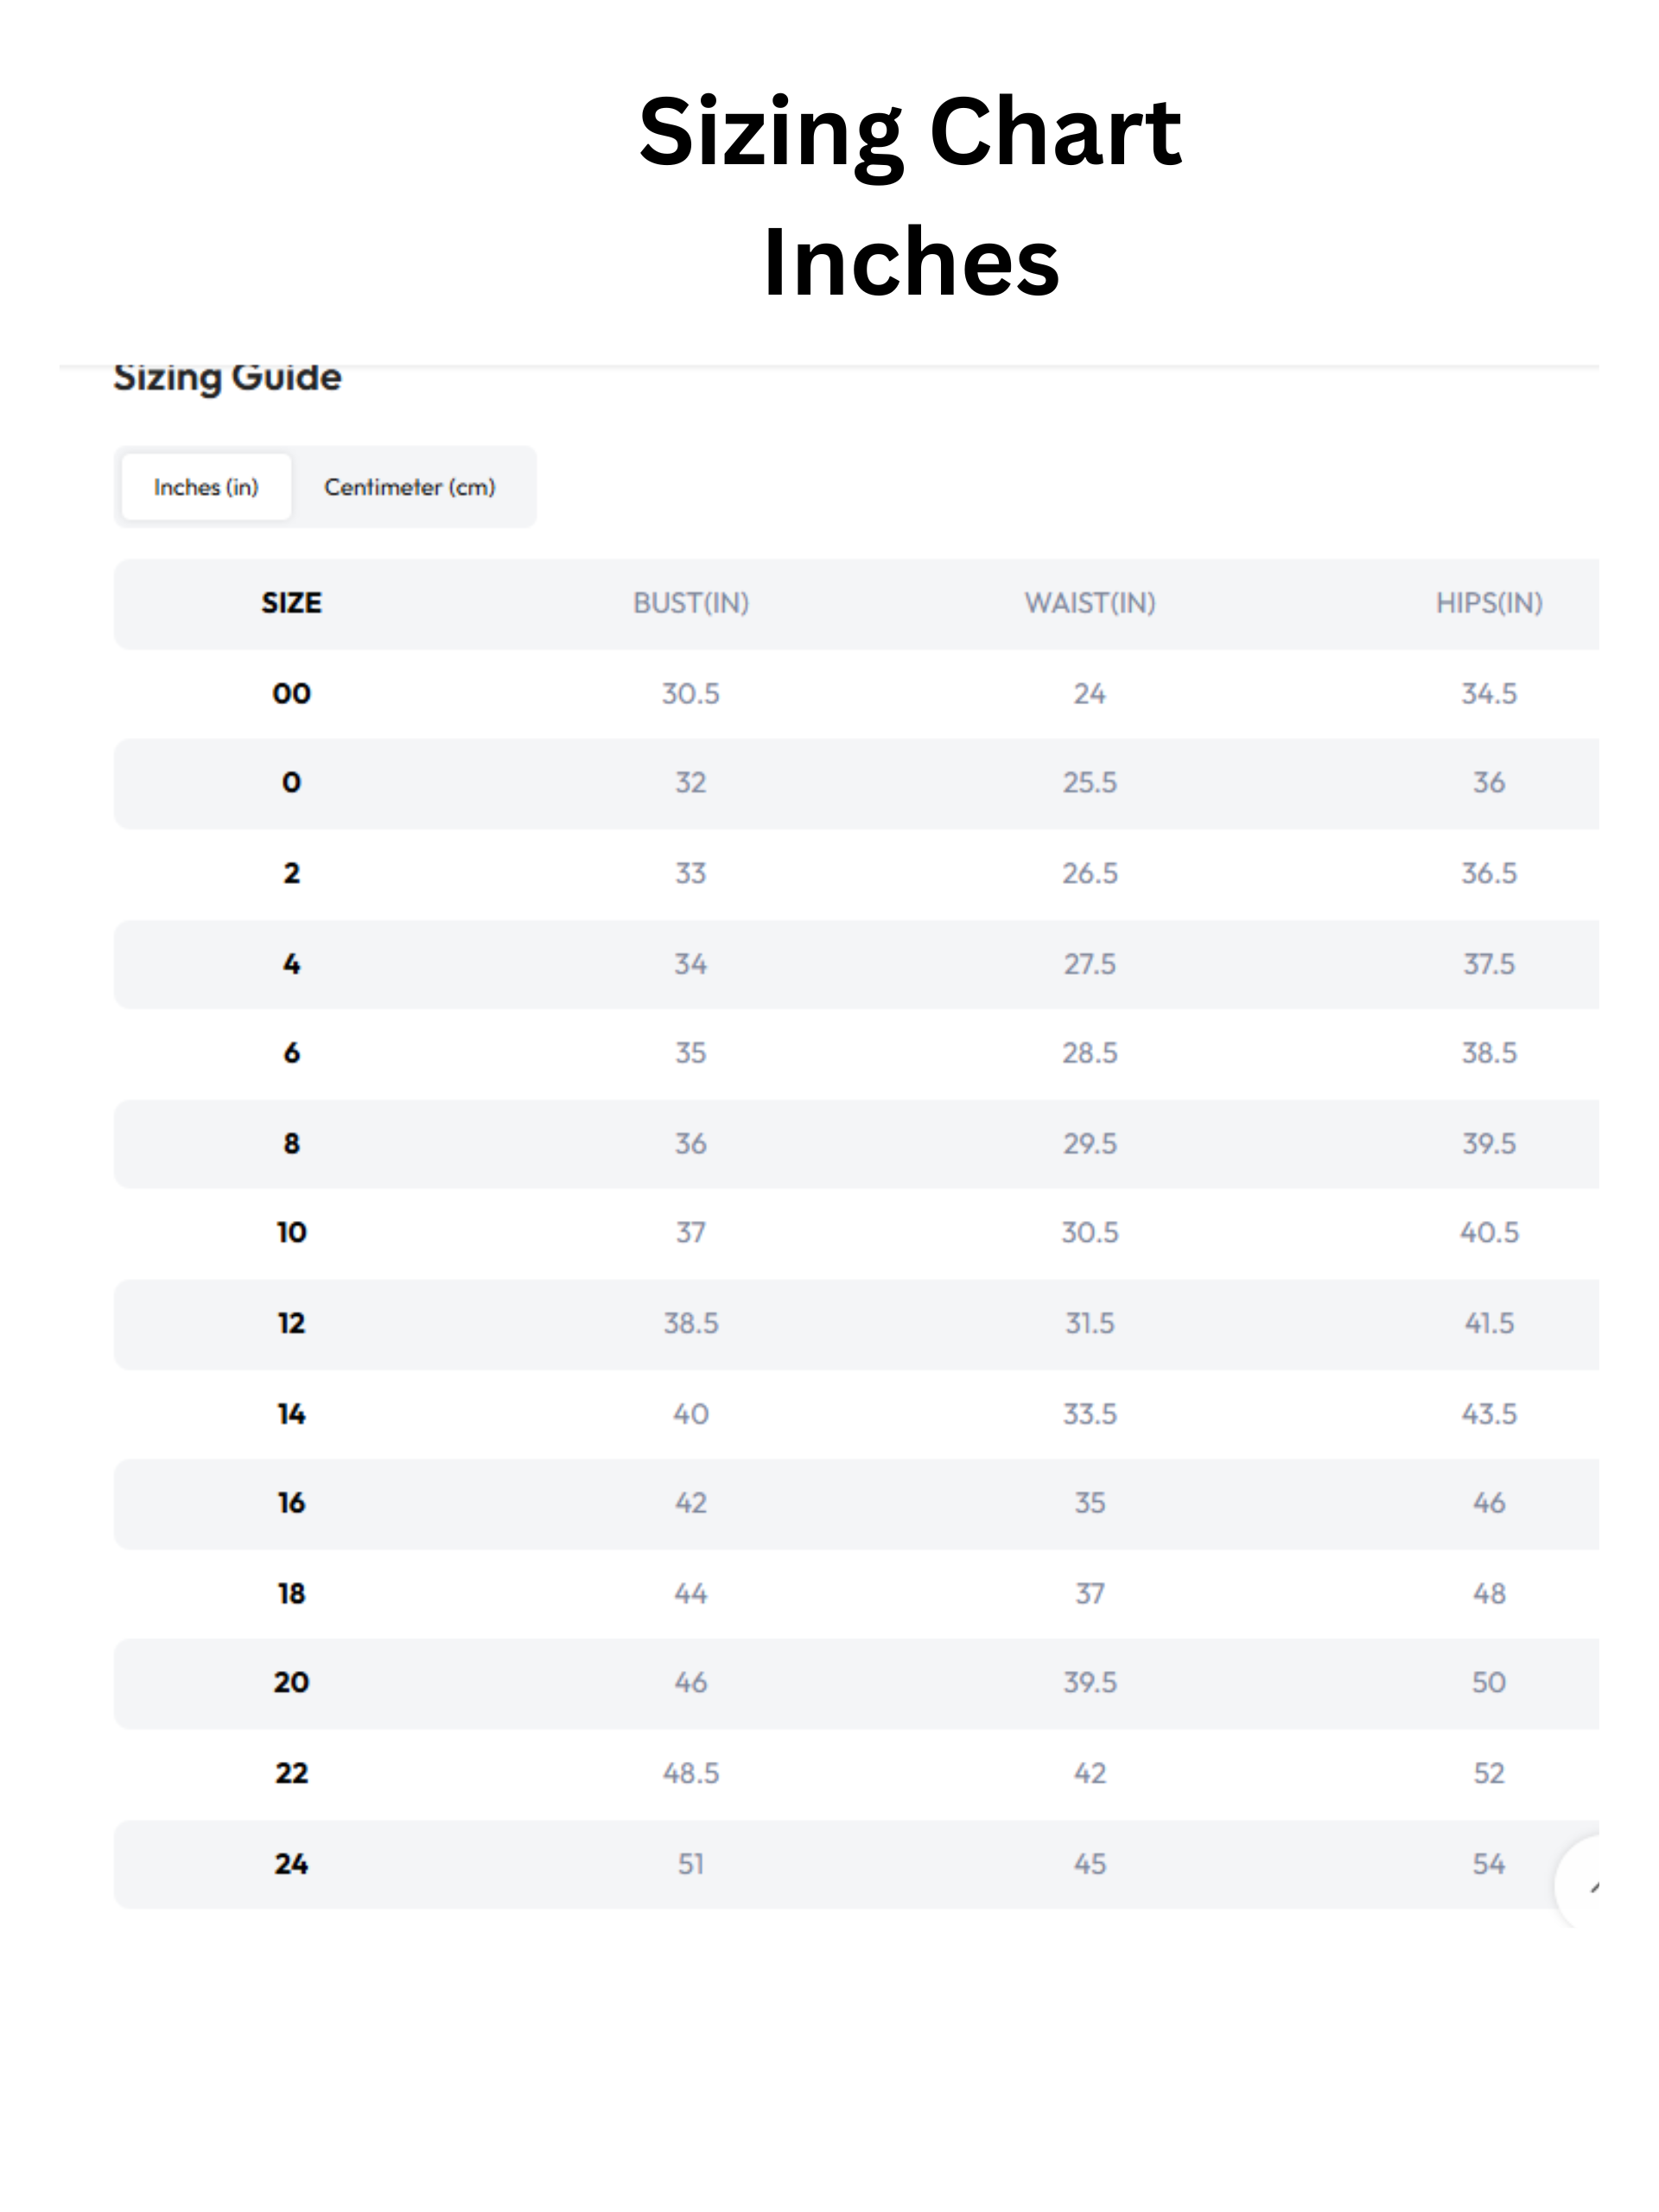Click the size 12 row label
The width and height of the screenshot is (1659, 2212).
pyautogui.click(x=291, y=1323)
